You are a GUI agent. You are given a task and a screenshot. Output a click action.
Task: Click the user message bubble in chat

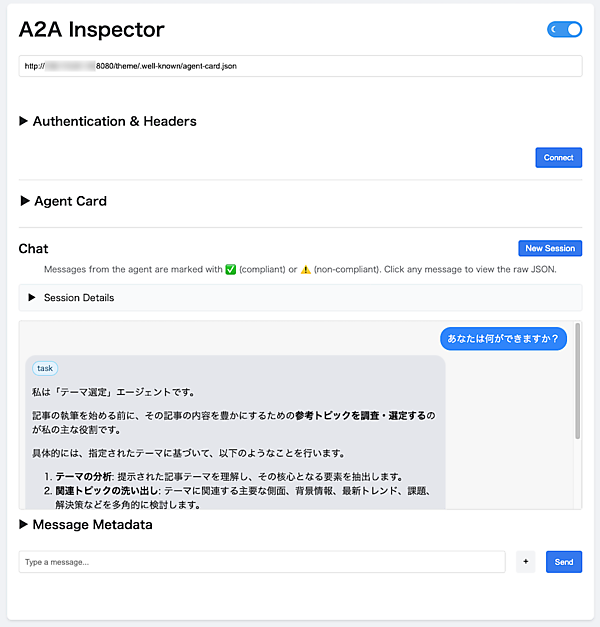pos(503,339)
